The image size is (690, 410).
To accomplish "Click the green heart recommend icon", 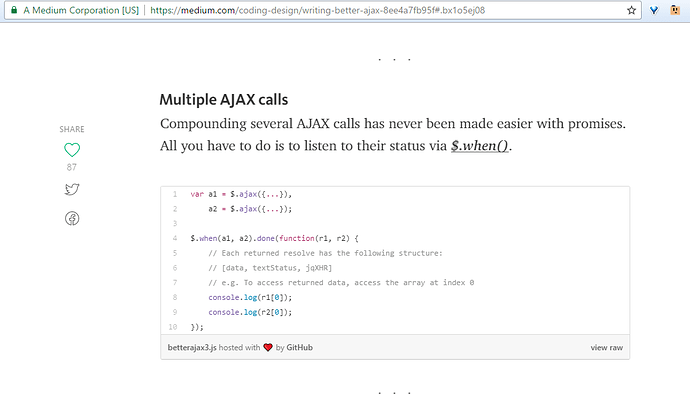I will tap(72, 150).
